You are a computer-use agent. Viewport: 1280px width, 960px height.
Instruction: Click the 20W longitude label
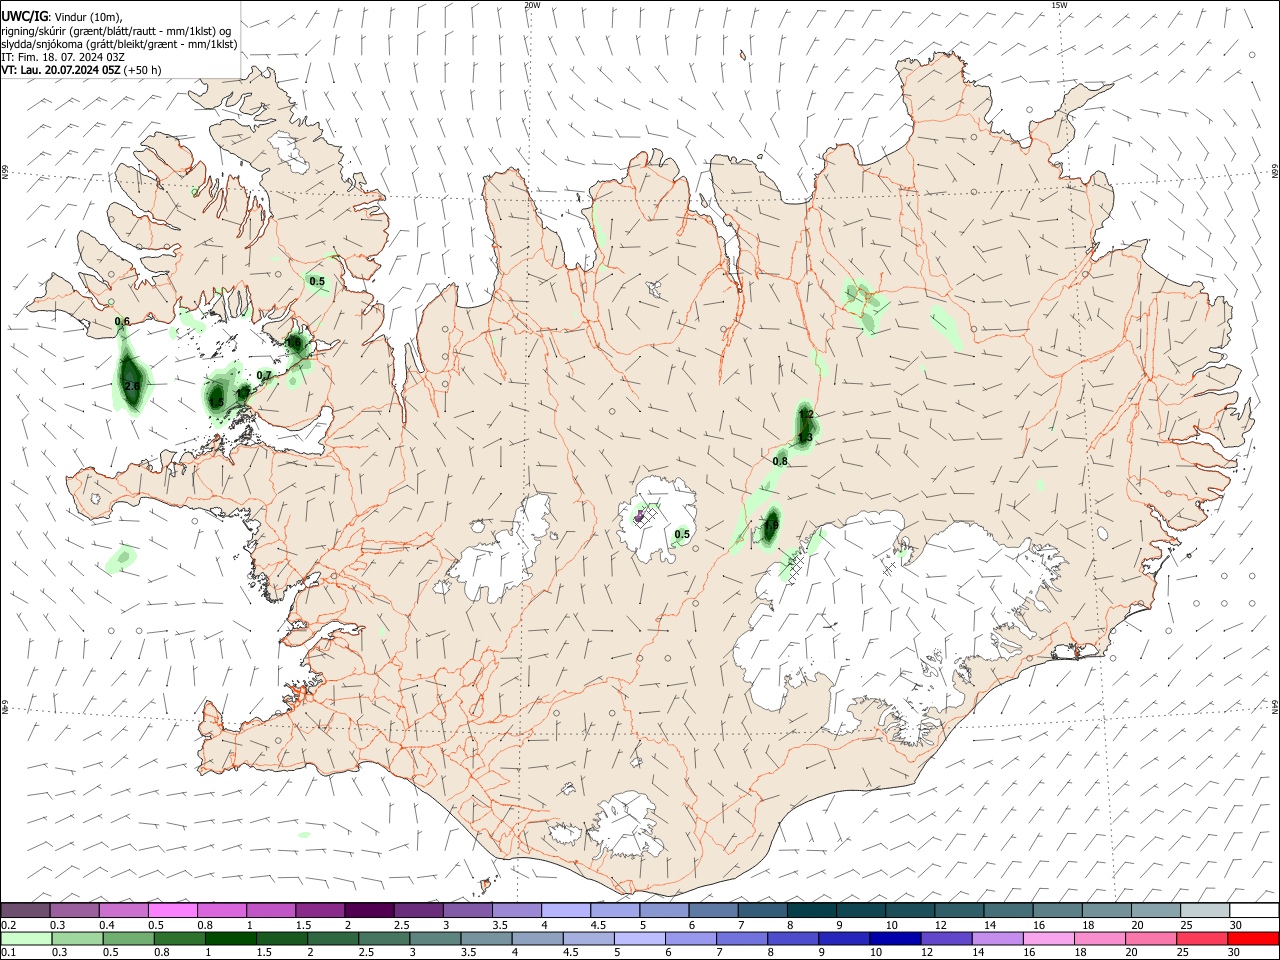coord(532,5)
